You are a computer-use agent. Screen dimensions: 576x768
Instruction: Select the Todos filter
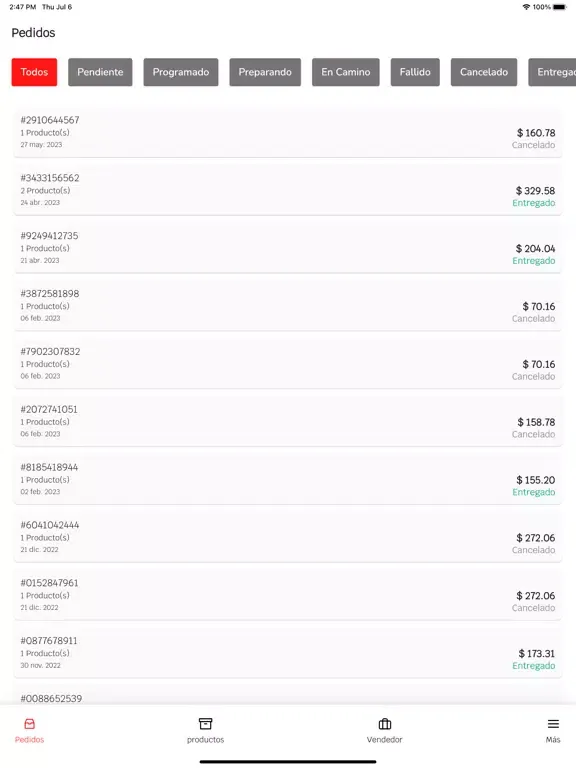pyautogui.click(x=34, y=72)
